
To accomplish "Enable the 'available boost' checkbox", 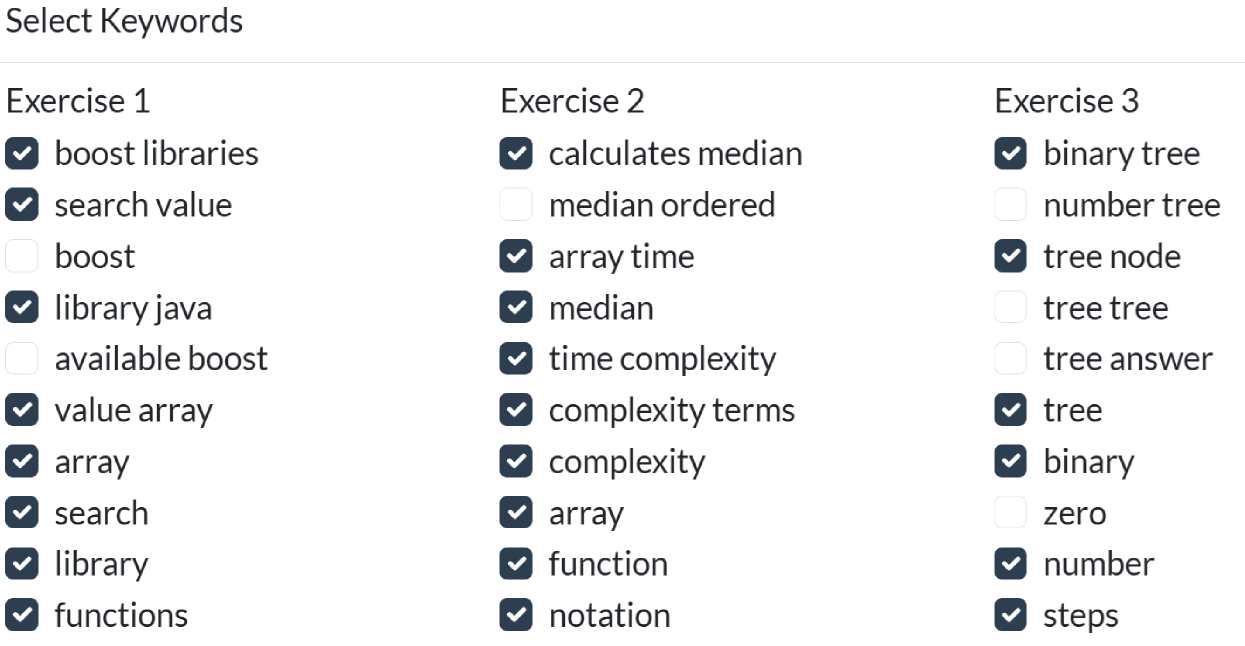I will pos(22,359).
